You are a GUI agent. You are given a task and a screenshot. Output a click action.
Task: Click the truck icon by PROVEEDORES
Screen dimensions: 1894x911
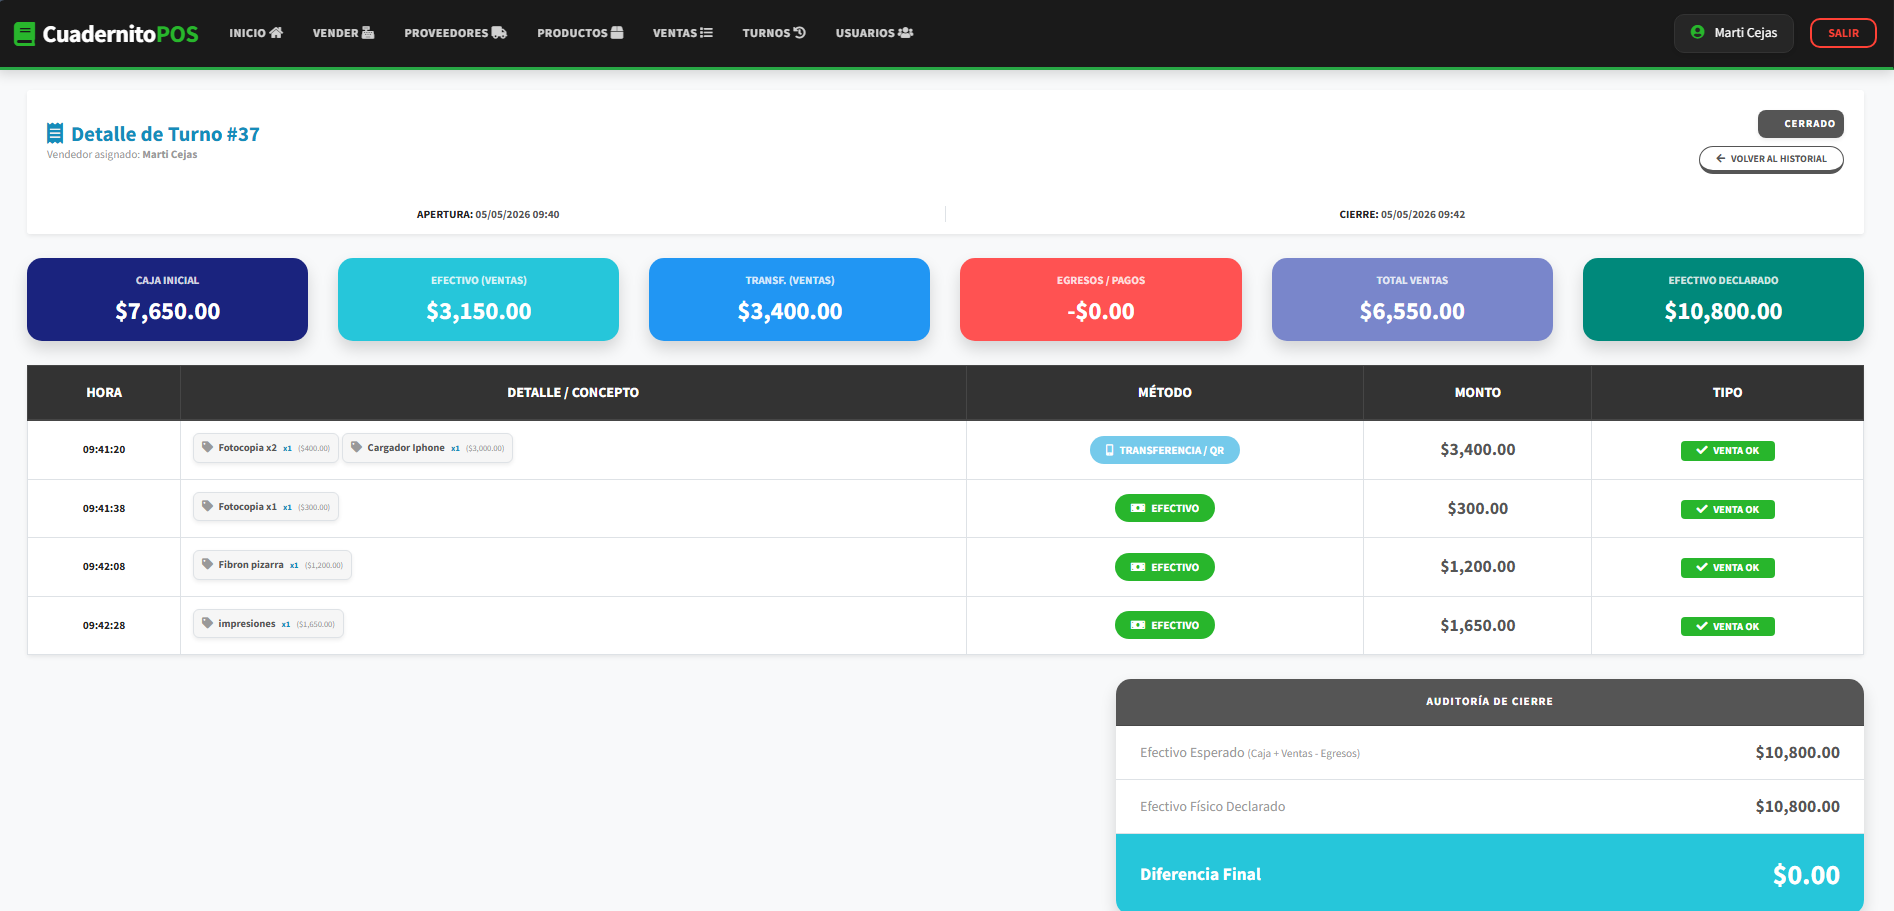click(x=499, y=32)
